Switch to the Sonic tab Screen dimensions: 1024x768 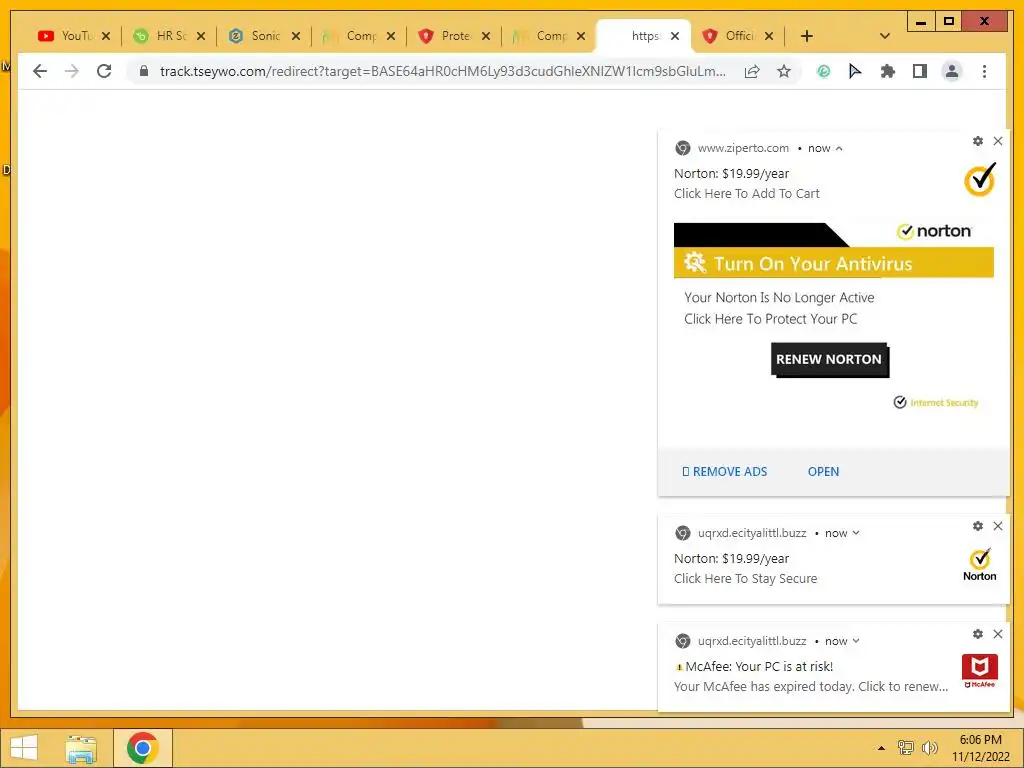point(256,36)
